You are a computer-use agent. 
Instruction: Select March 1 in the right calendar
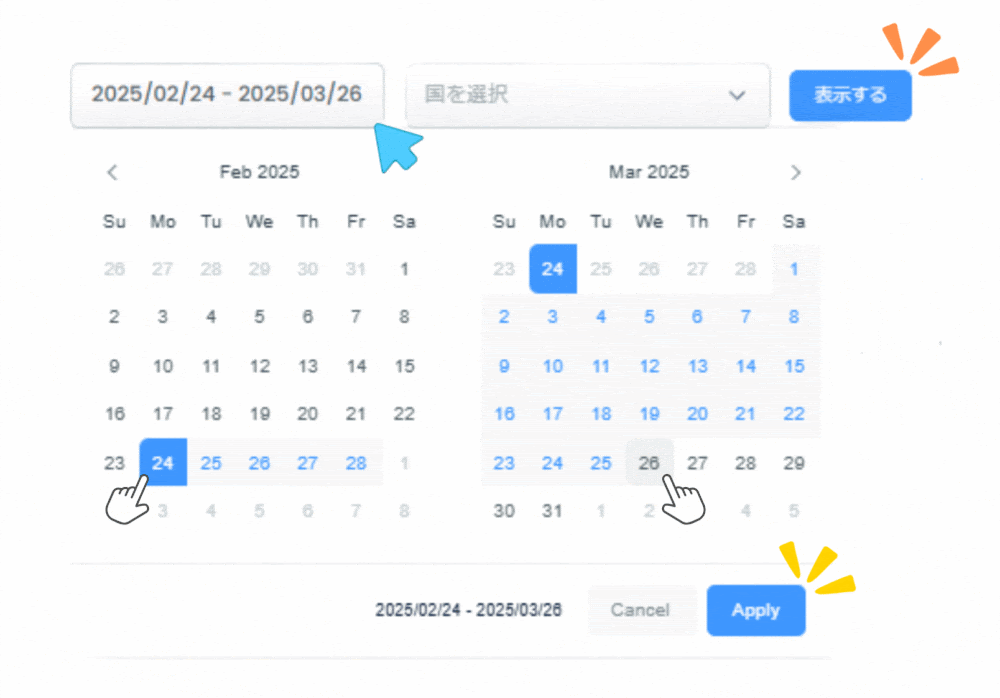[x=794, y=269]
